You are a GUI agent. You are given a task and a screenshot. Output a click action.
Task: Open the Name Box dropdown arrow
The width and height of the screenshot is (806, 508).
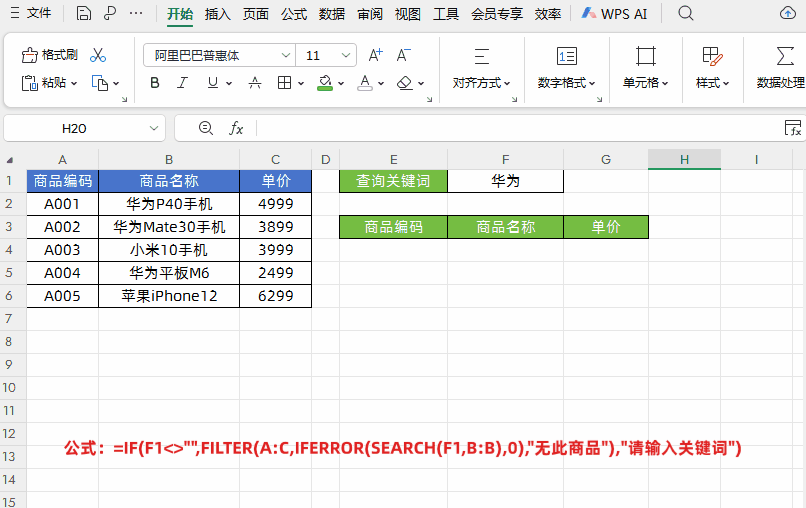[153, 129]
